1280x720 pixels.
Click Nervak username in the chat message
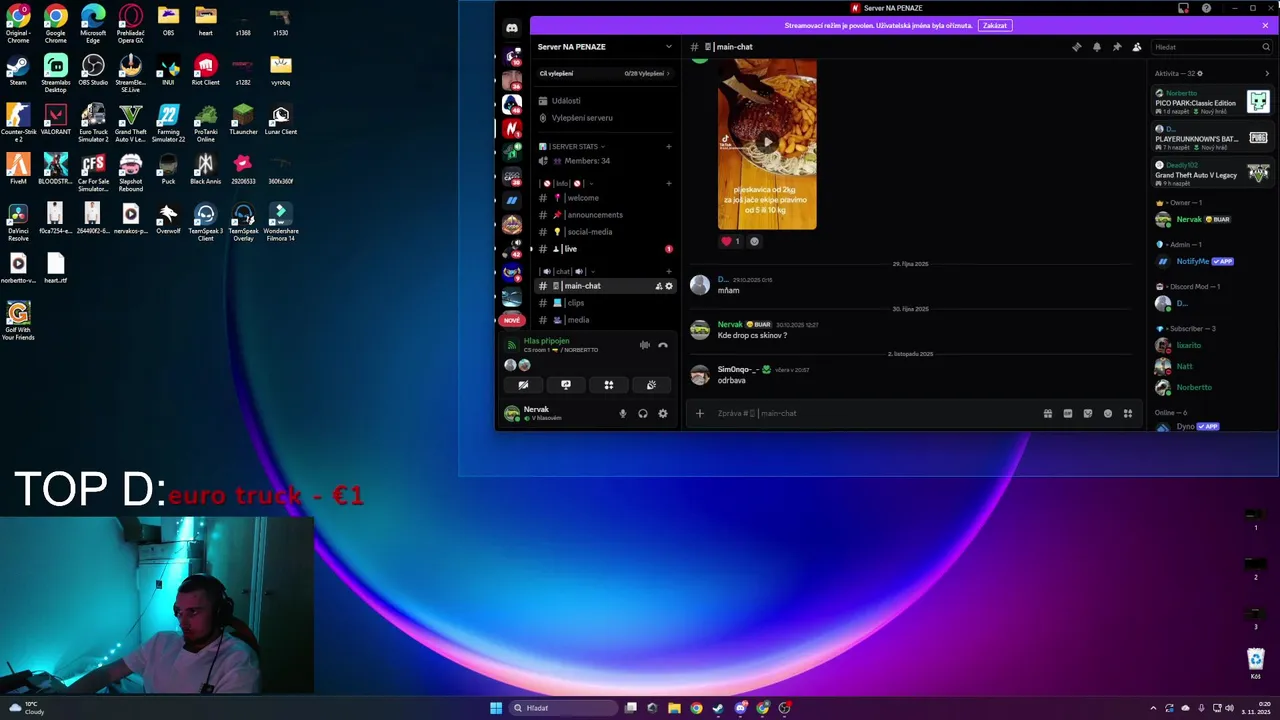coord(730,324)
